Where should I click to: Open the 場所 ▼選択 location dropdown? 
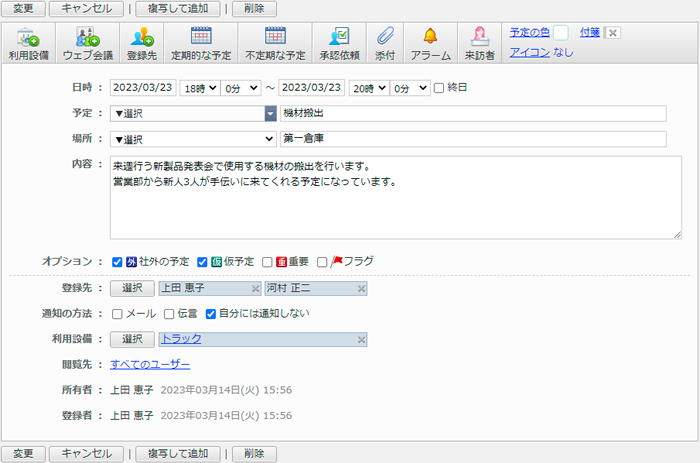[194, 139]
